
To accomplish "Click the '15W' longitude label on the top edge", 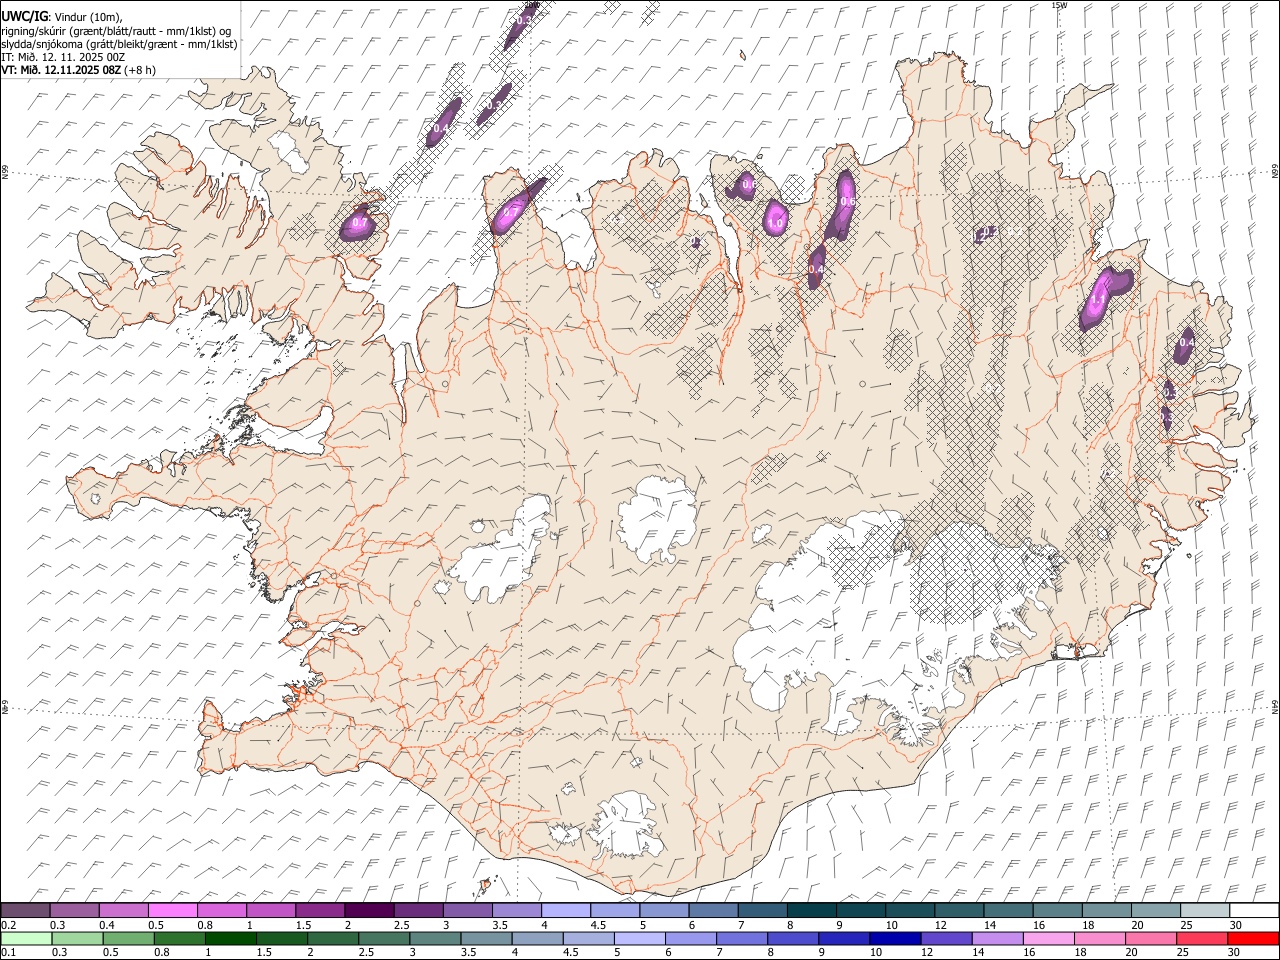I will (1060, 5).
